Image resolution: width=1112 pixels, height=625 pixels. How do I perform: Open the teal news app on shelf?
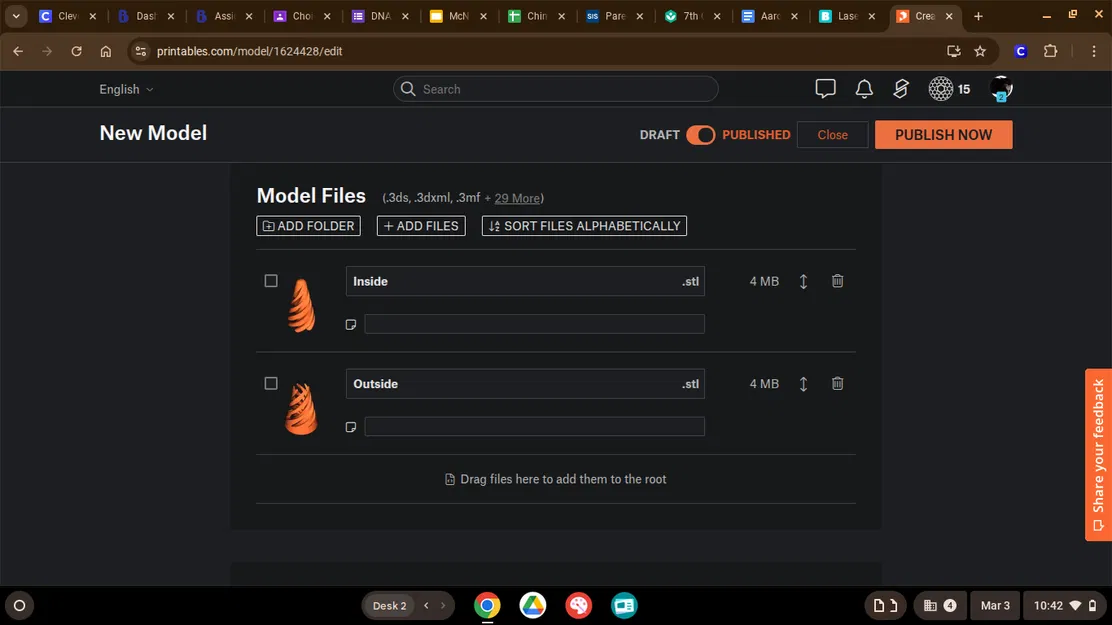click(624, 605)
